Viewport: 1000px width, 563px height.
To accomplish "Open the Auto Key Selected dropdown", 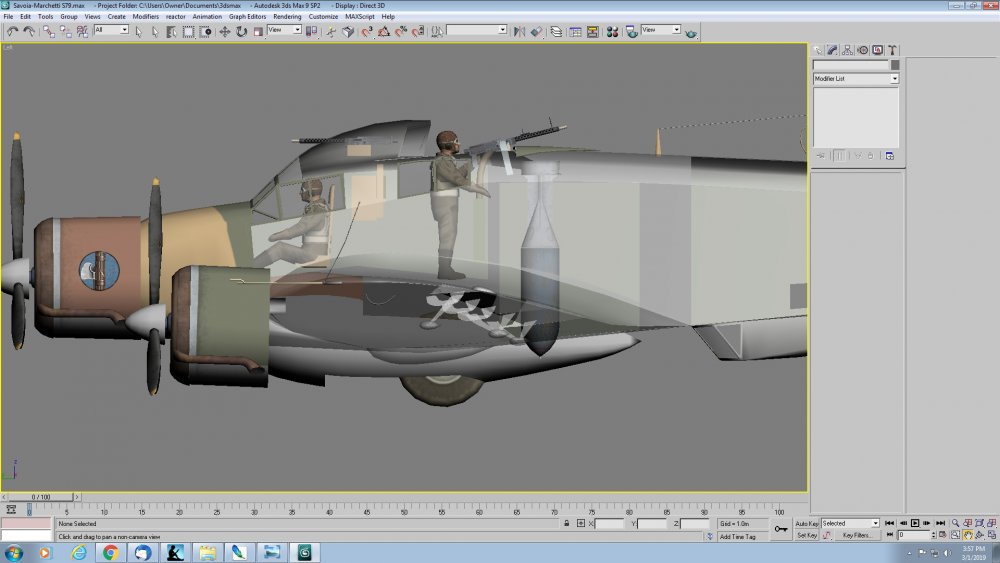I will [850, 523].
